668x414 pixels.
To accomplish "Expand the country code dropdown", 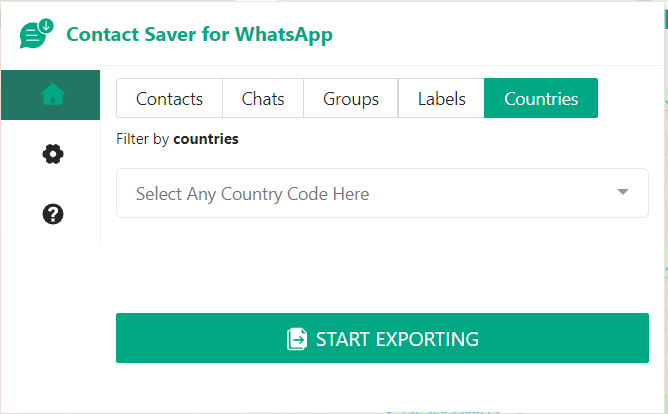I will pos(382,193).
